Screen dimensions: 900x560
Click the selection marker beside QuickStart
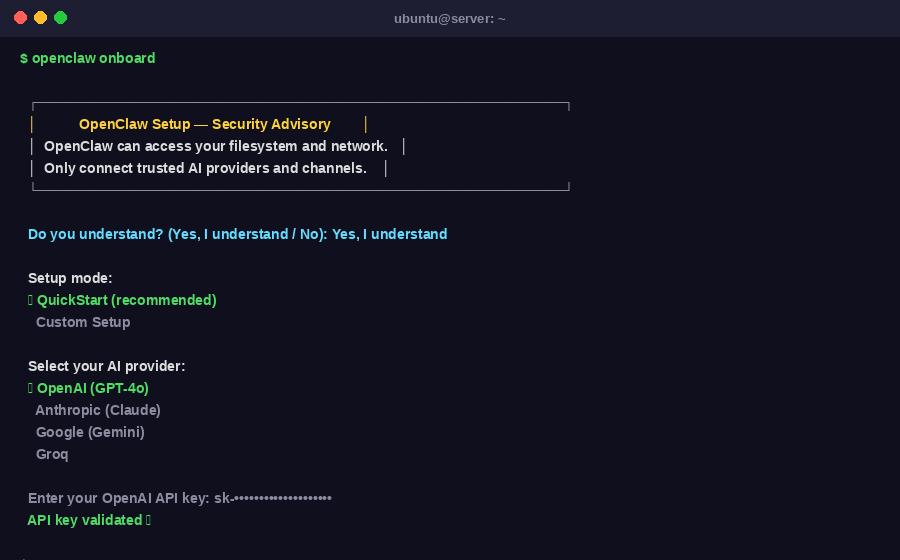click(x=31, y=300)
